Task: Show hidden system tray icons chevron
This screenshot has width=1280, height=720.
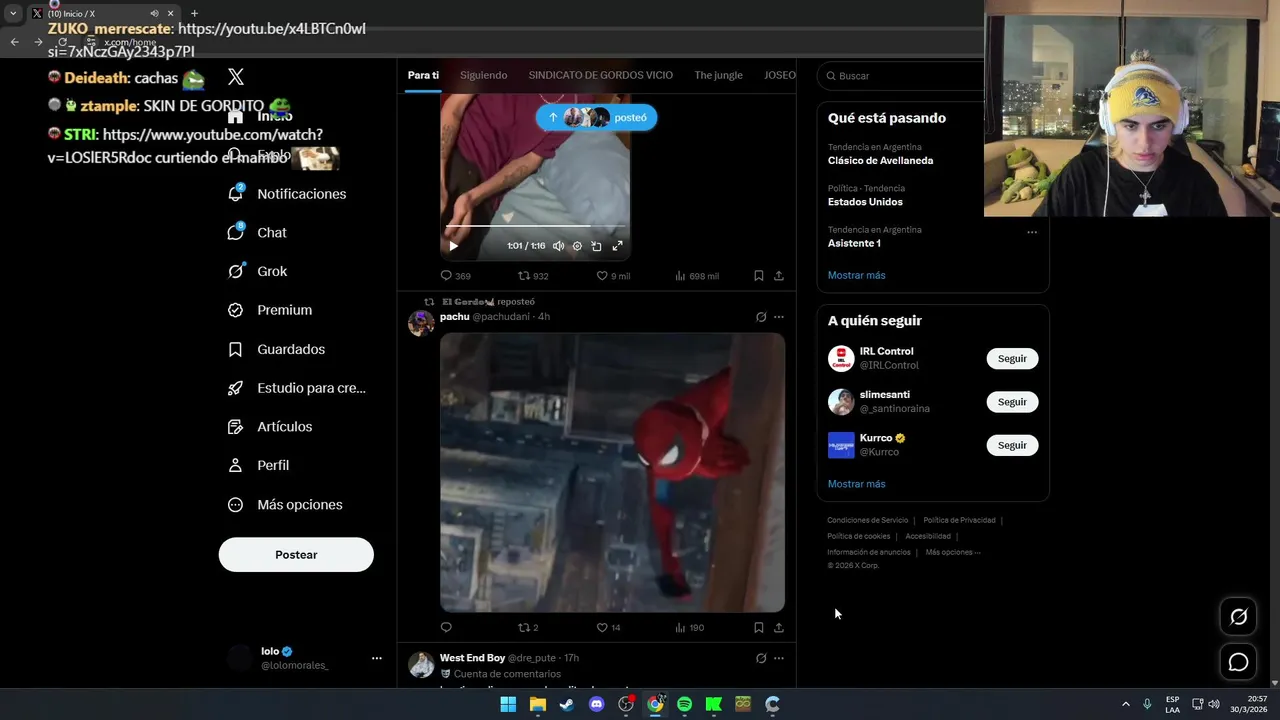Action: [1125, 704]
